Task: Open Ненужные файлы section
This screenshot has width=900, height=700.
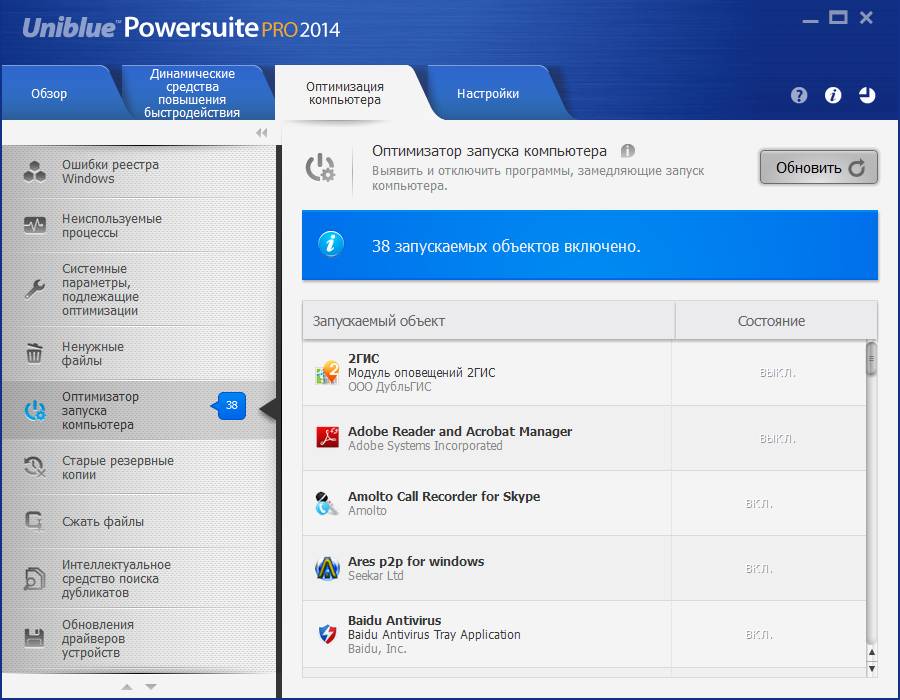Action: (139, 353)
